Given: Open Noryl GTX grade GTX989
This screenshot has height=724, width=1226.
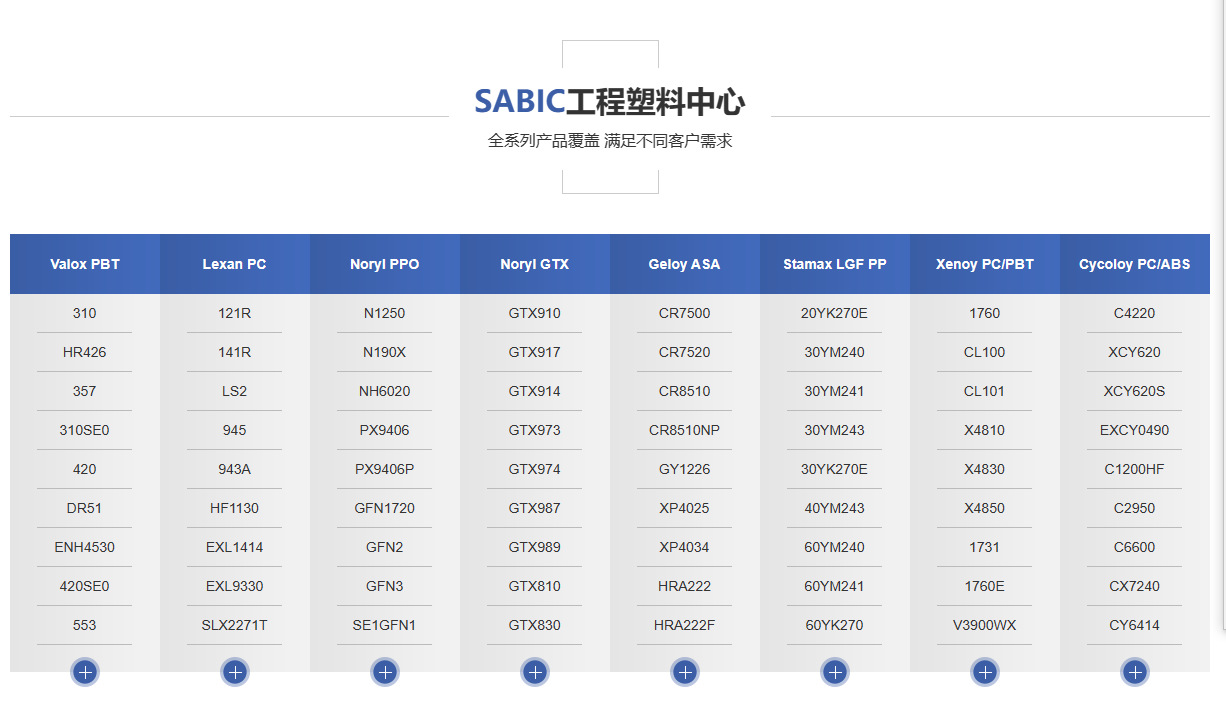Looking at the screenshot, I should point(535,547).
